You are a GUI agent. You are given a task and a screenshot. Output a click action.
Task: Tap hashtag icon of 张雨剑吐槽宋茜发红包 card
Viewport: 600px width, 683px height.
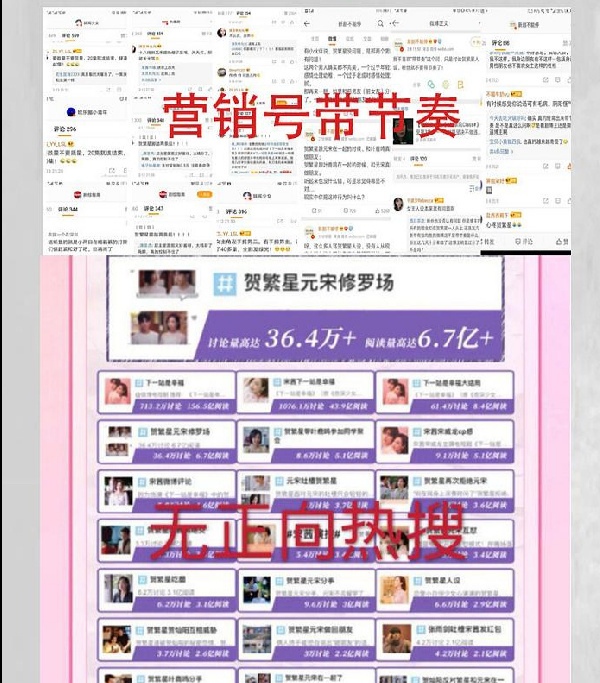[x=420, y=630]
